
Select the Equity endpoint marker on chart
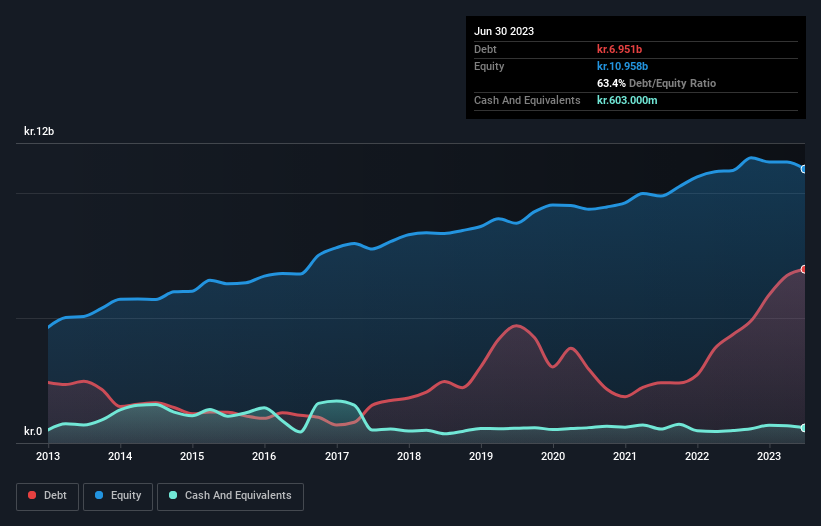[x=804, y=169]
